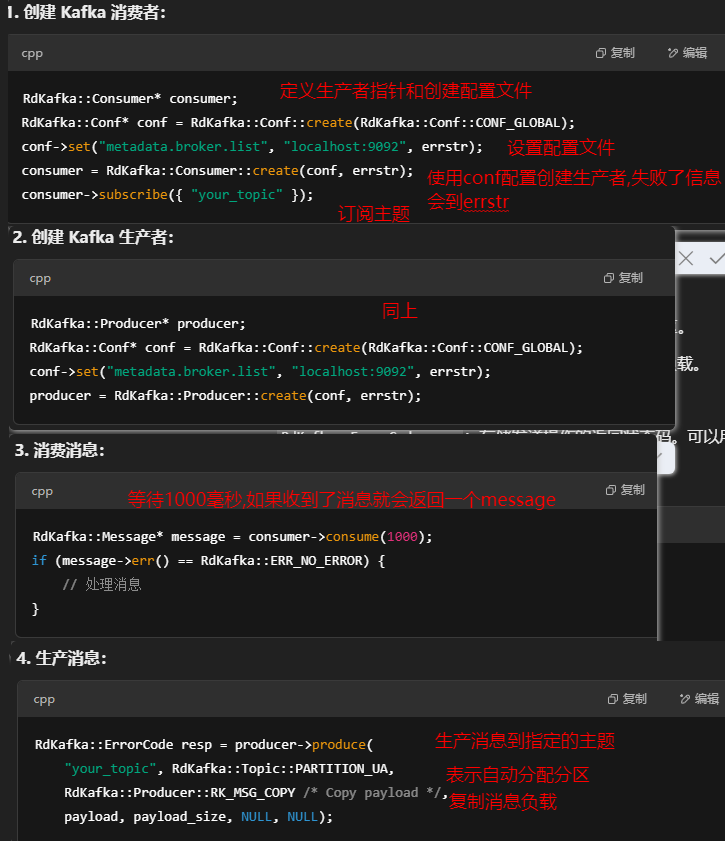Click the PARTITION_UA code line

click(x=230, y=769)
